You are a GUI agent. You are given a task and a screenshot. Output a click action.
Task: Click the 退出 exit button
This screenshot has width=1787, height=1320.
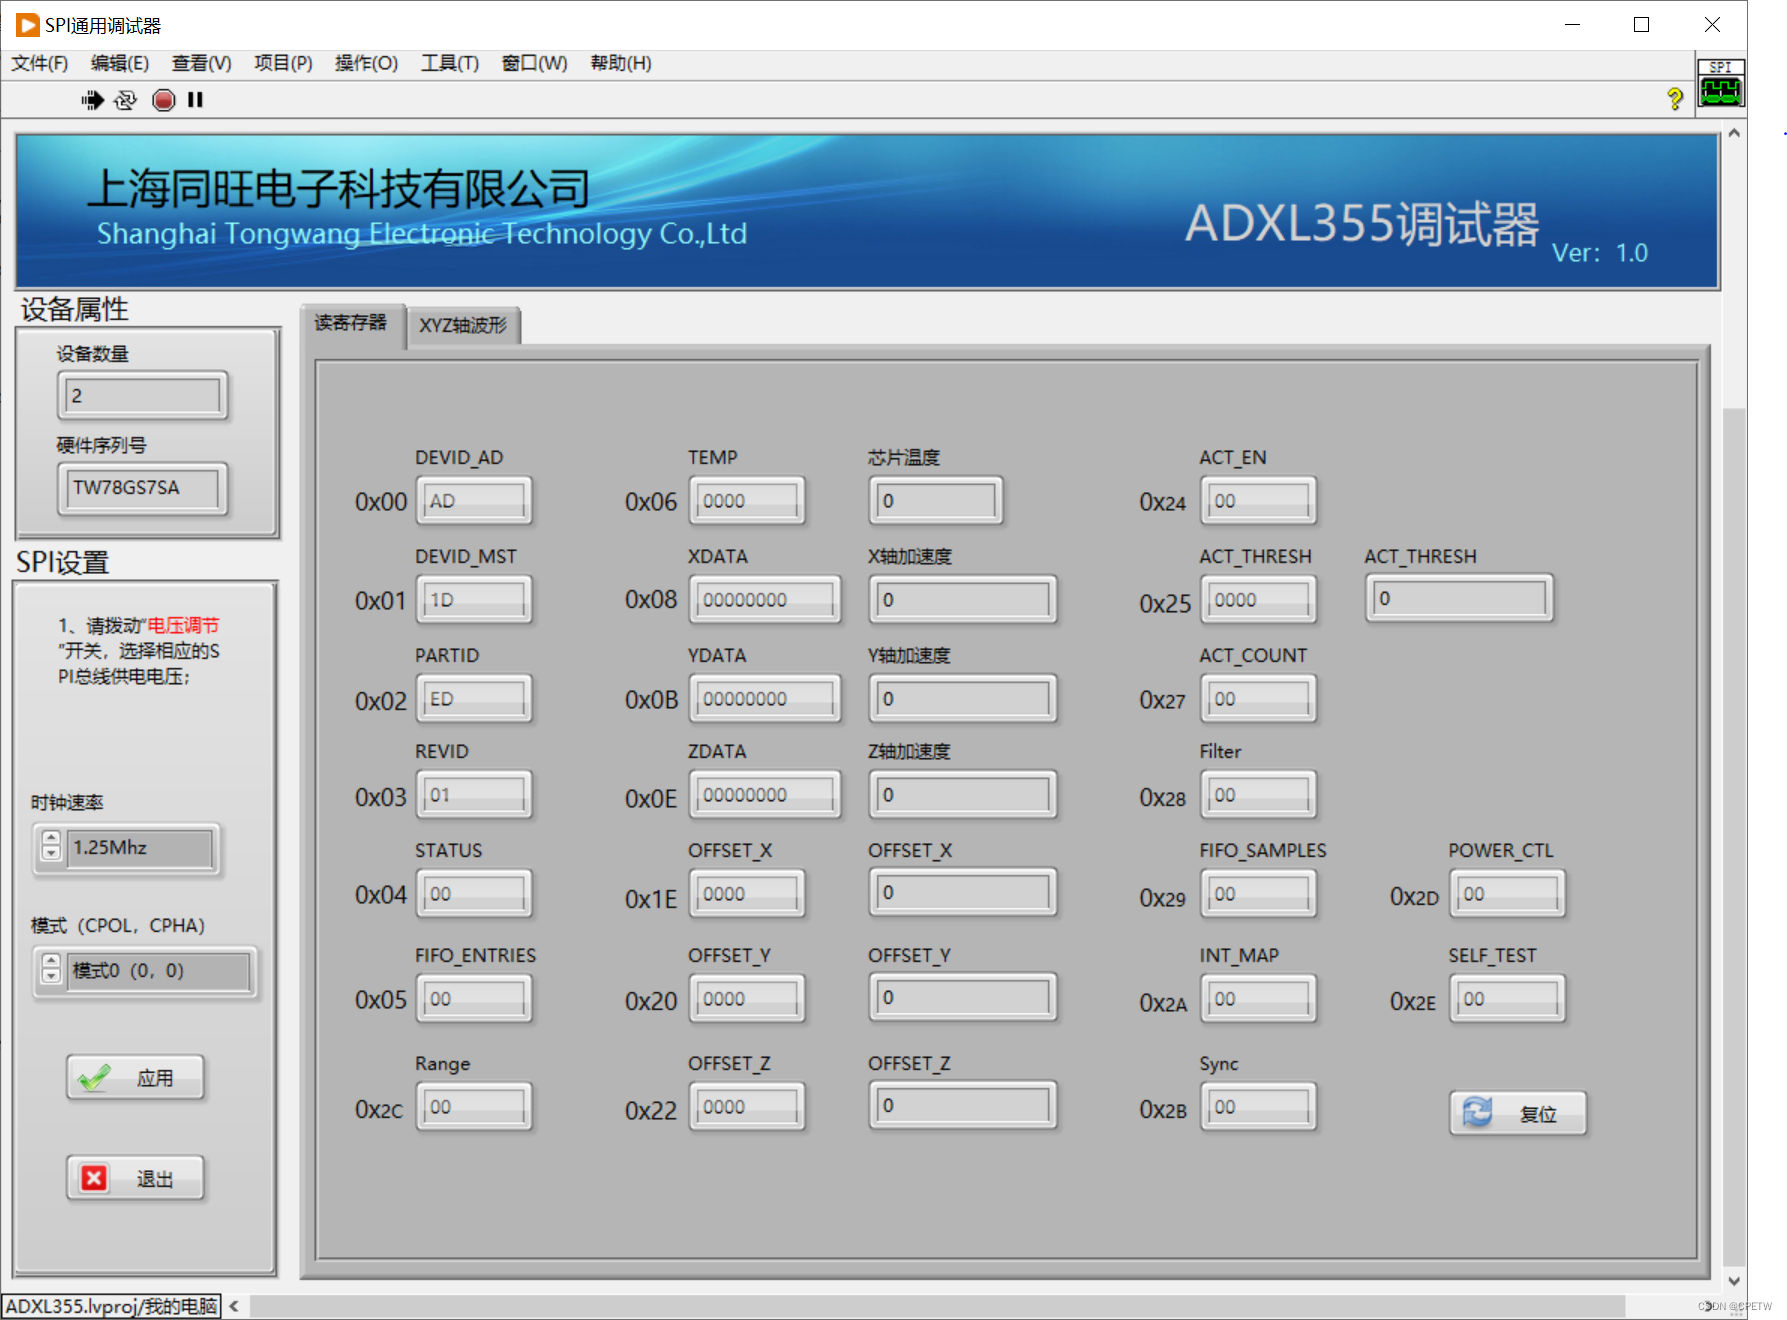pos(135,1177)
